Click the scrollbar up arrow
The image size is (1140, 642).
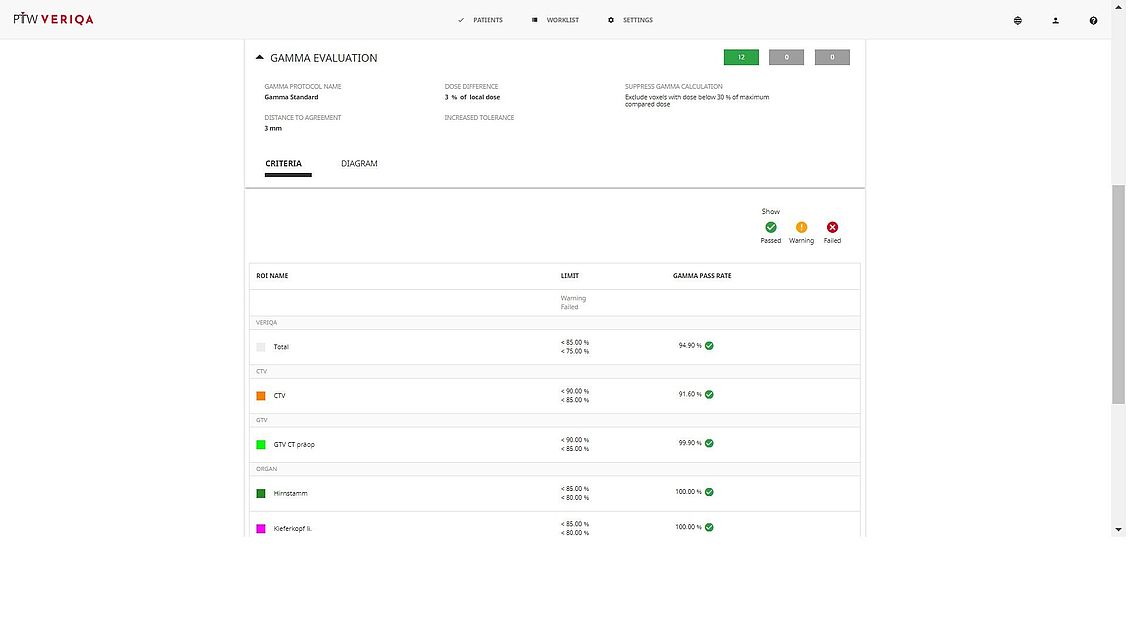coord(1118,7)
